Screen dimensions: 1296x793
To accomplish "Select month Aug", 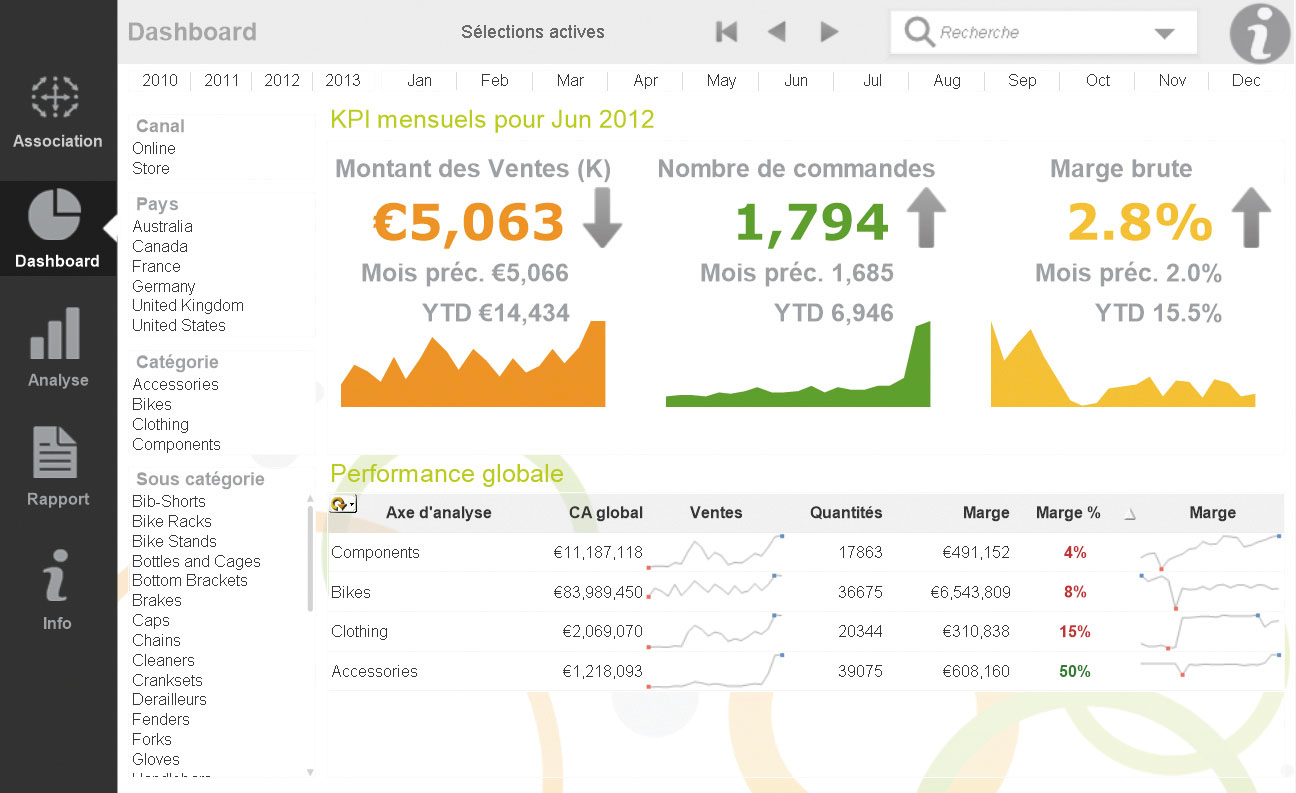I will (947, 80).
